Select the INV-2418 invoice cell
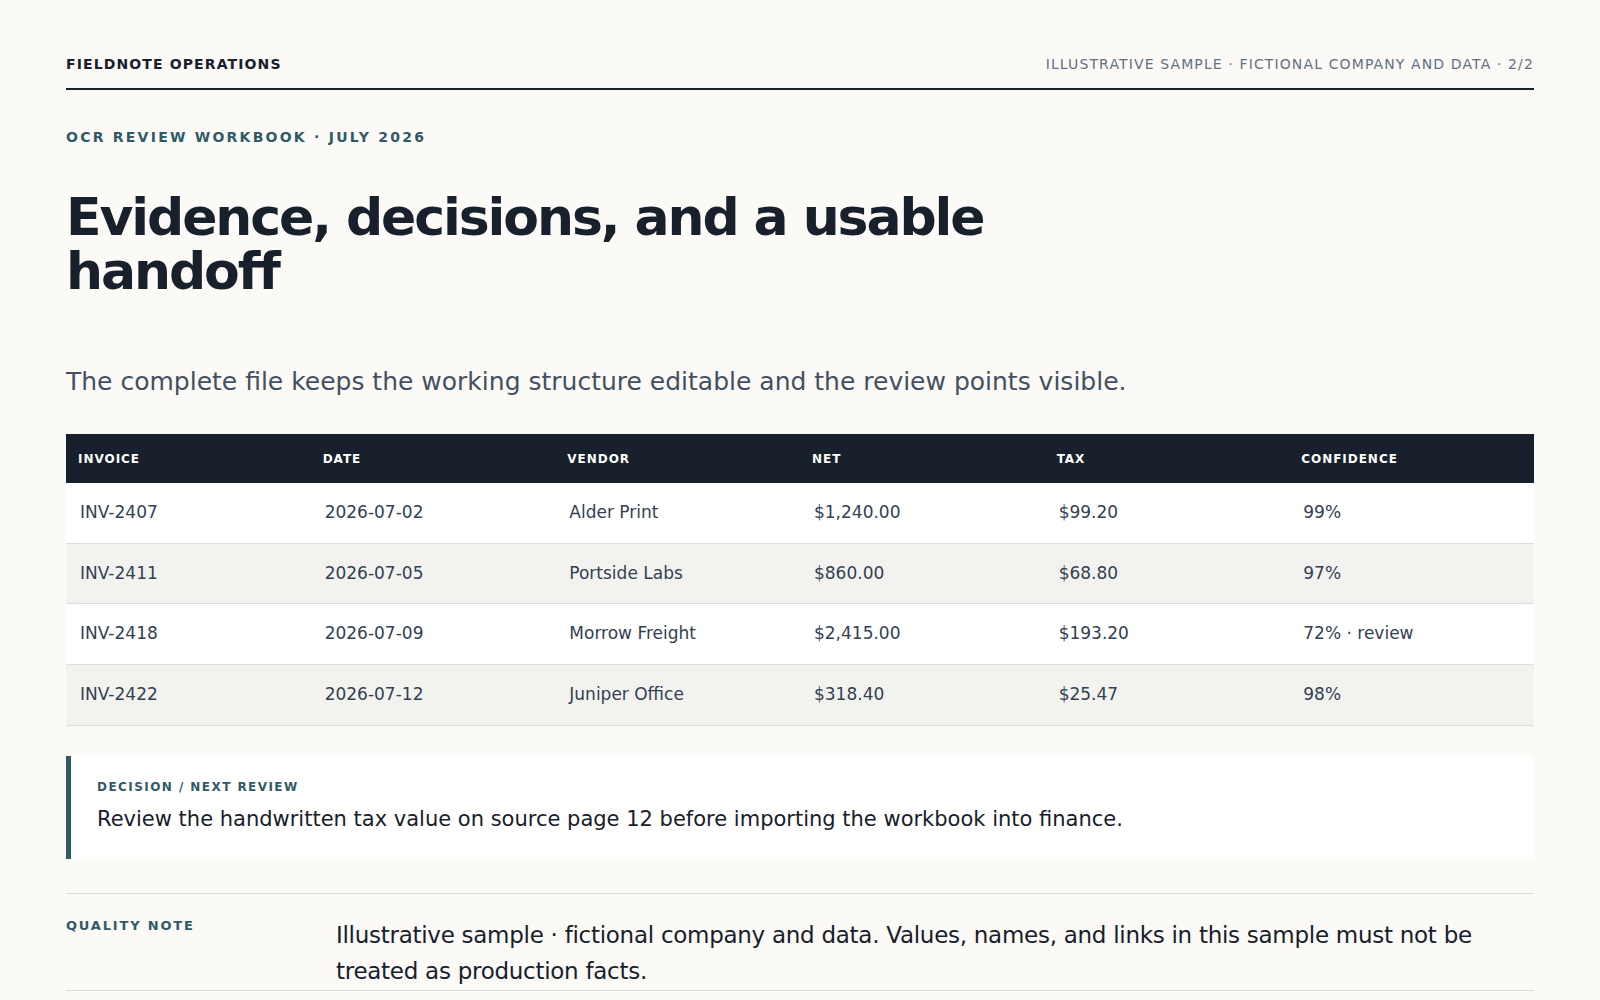 [x=119, y=633]
